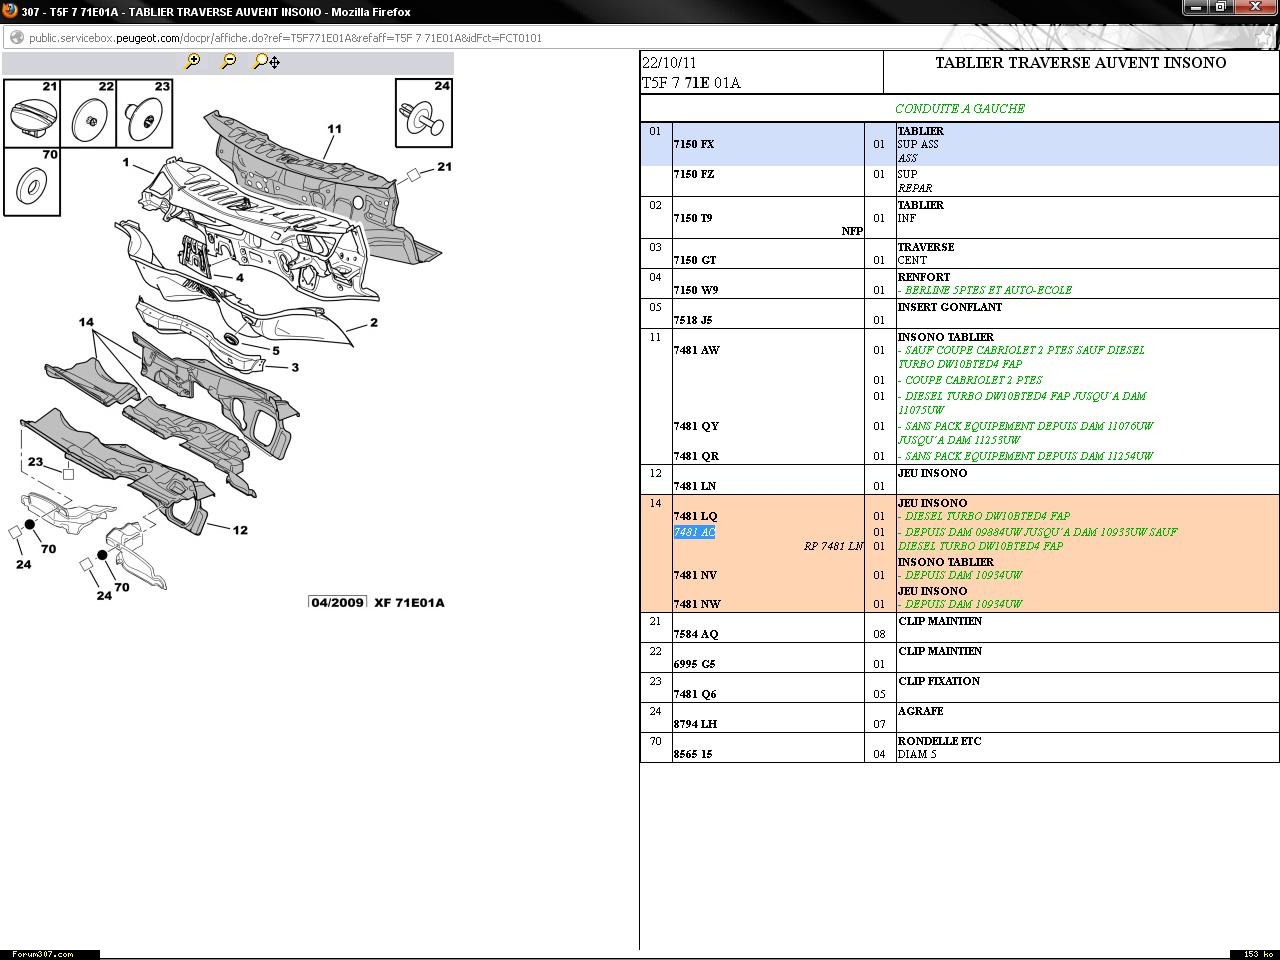The image size is (1280, 960).
Task: Click the Firefox icon in title bar
Action: coord(10,11)
